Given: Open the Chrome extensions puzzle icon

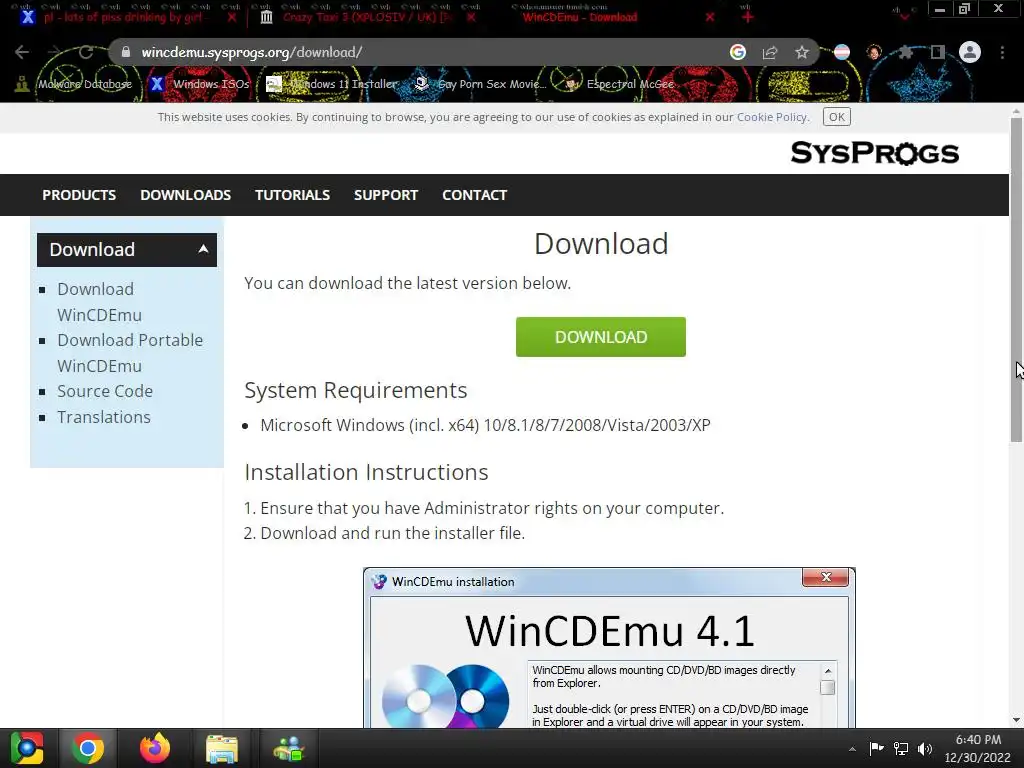Looking at the screenshot, I should pos(906,52).
